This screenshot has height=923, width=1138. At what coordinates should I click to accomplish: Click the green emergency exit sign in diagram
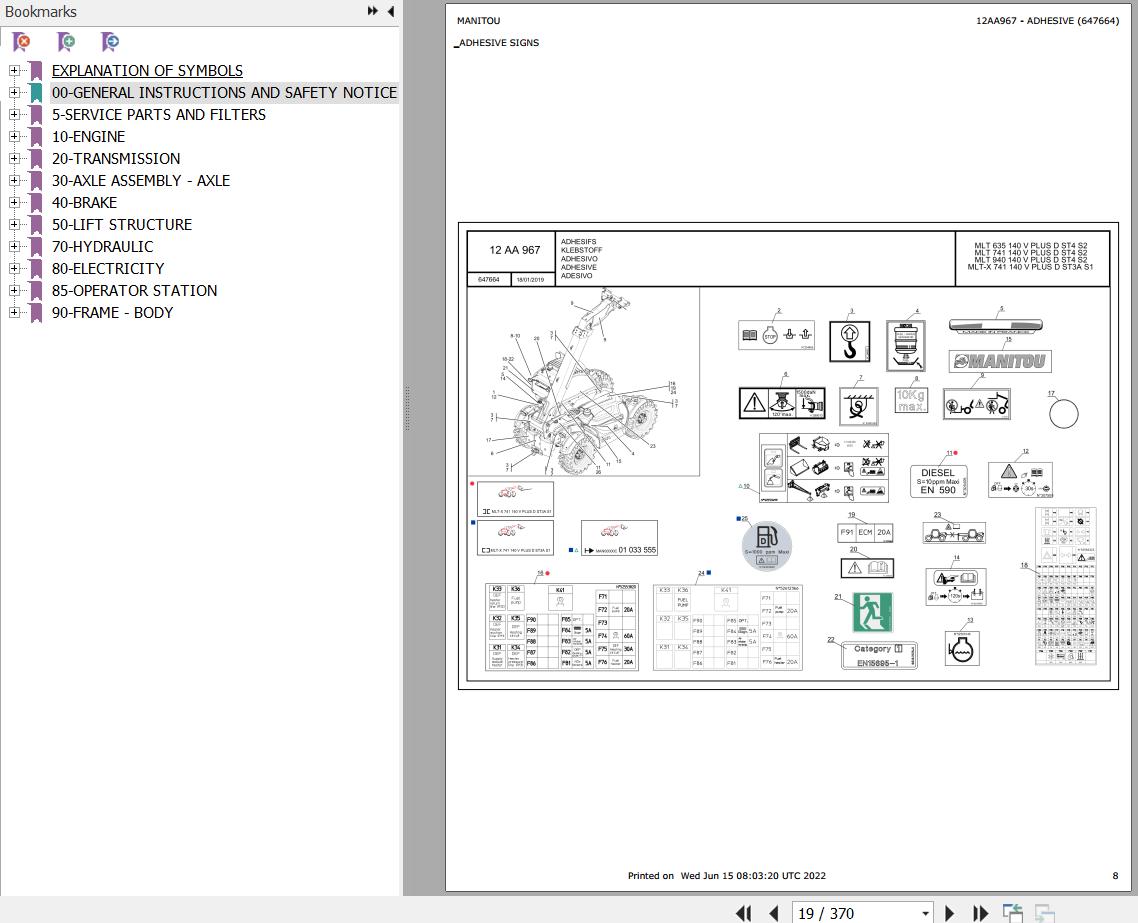(872, 612)
